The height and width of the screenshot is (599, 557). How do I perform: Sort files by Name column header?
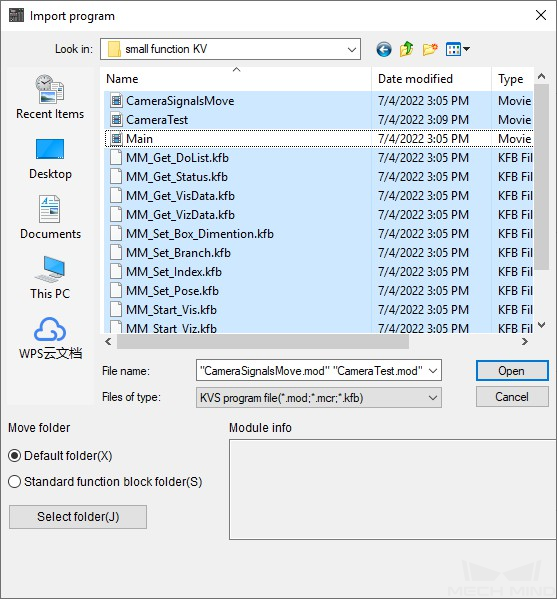point(237,79)
